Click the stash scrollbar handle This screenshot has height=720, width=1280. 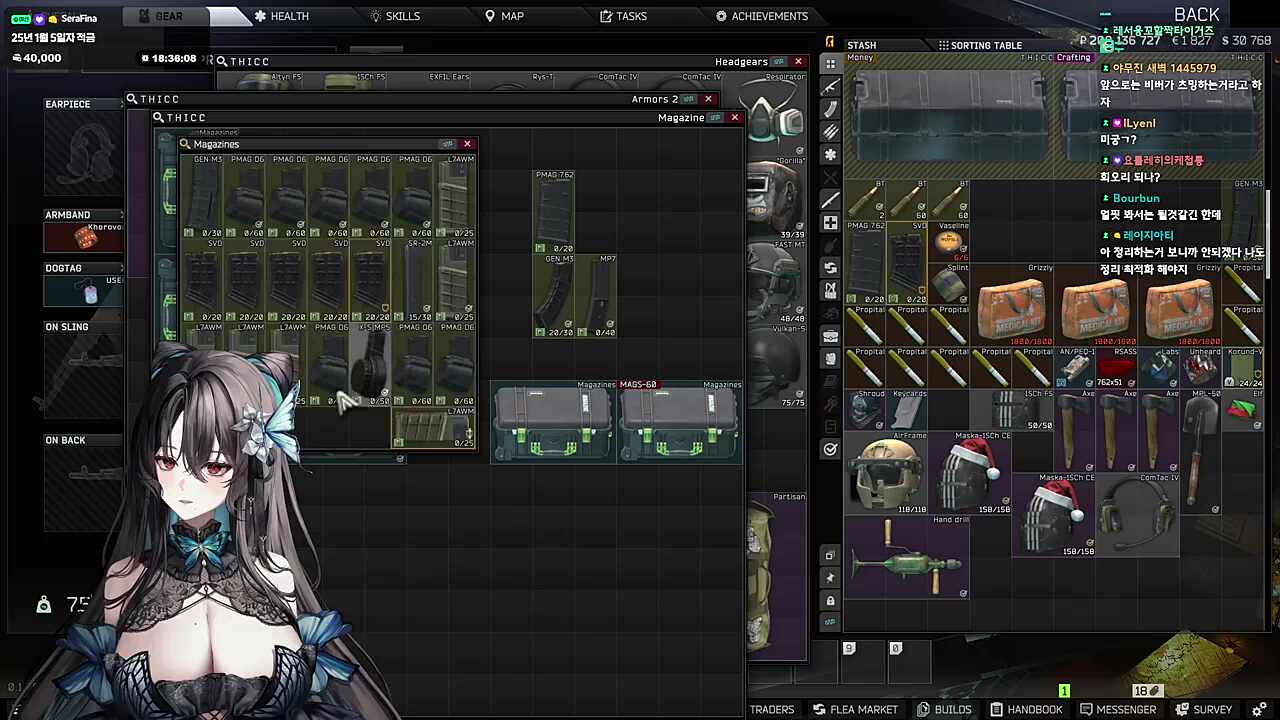1267,235
